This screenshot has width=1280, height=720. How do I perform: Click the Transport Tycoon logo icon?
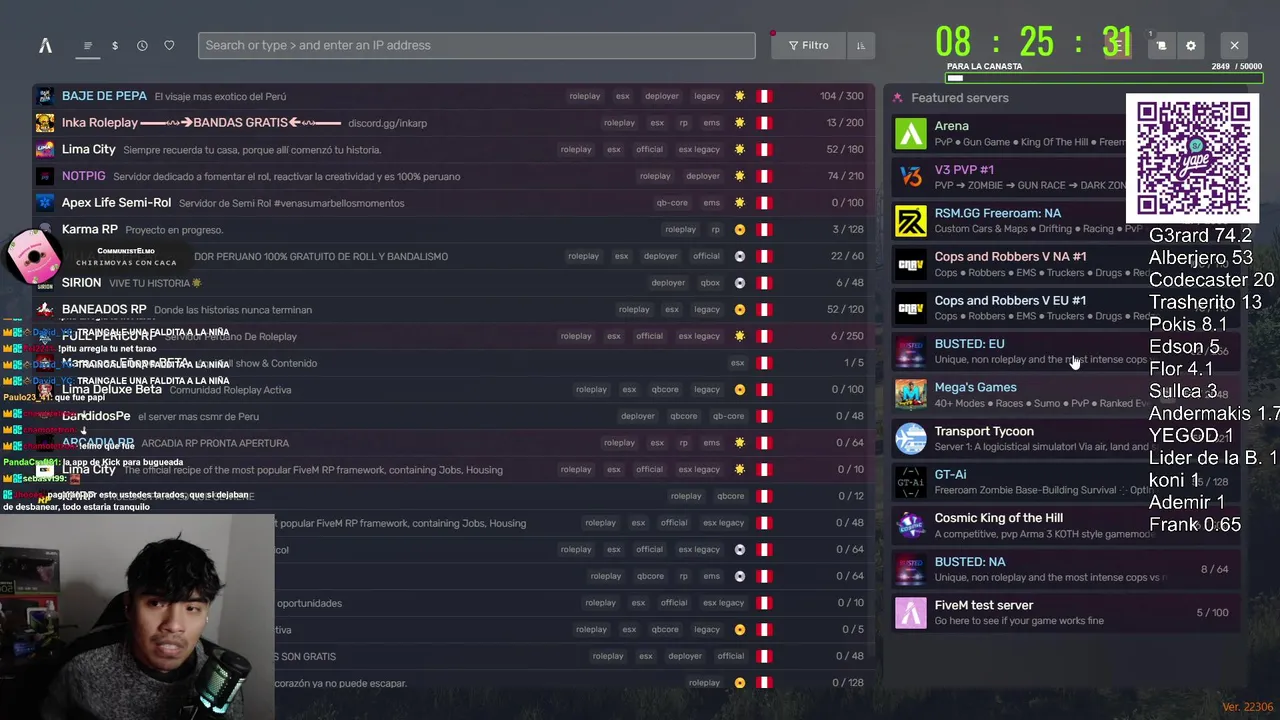[x=910, y=438]
